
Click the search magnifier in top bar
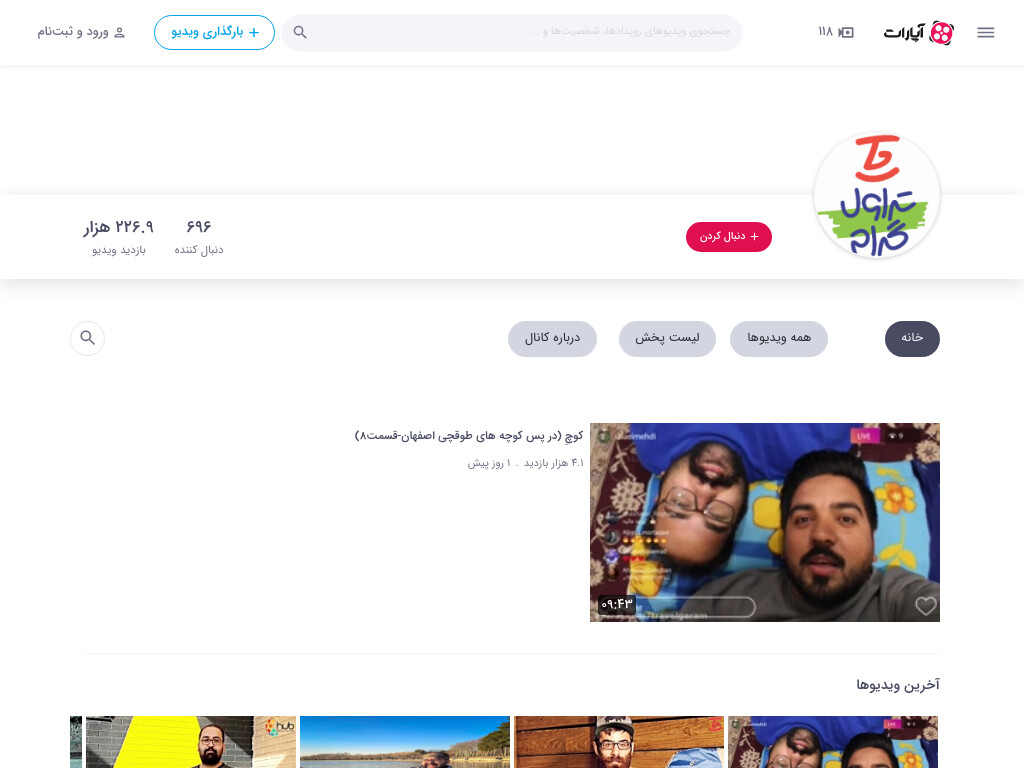click(300, 32)
